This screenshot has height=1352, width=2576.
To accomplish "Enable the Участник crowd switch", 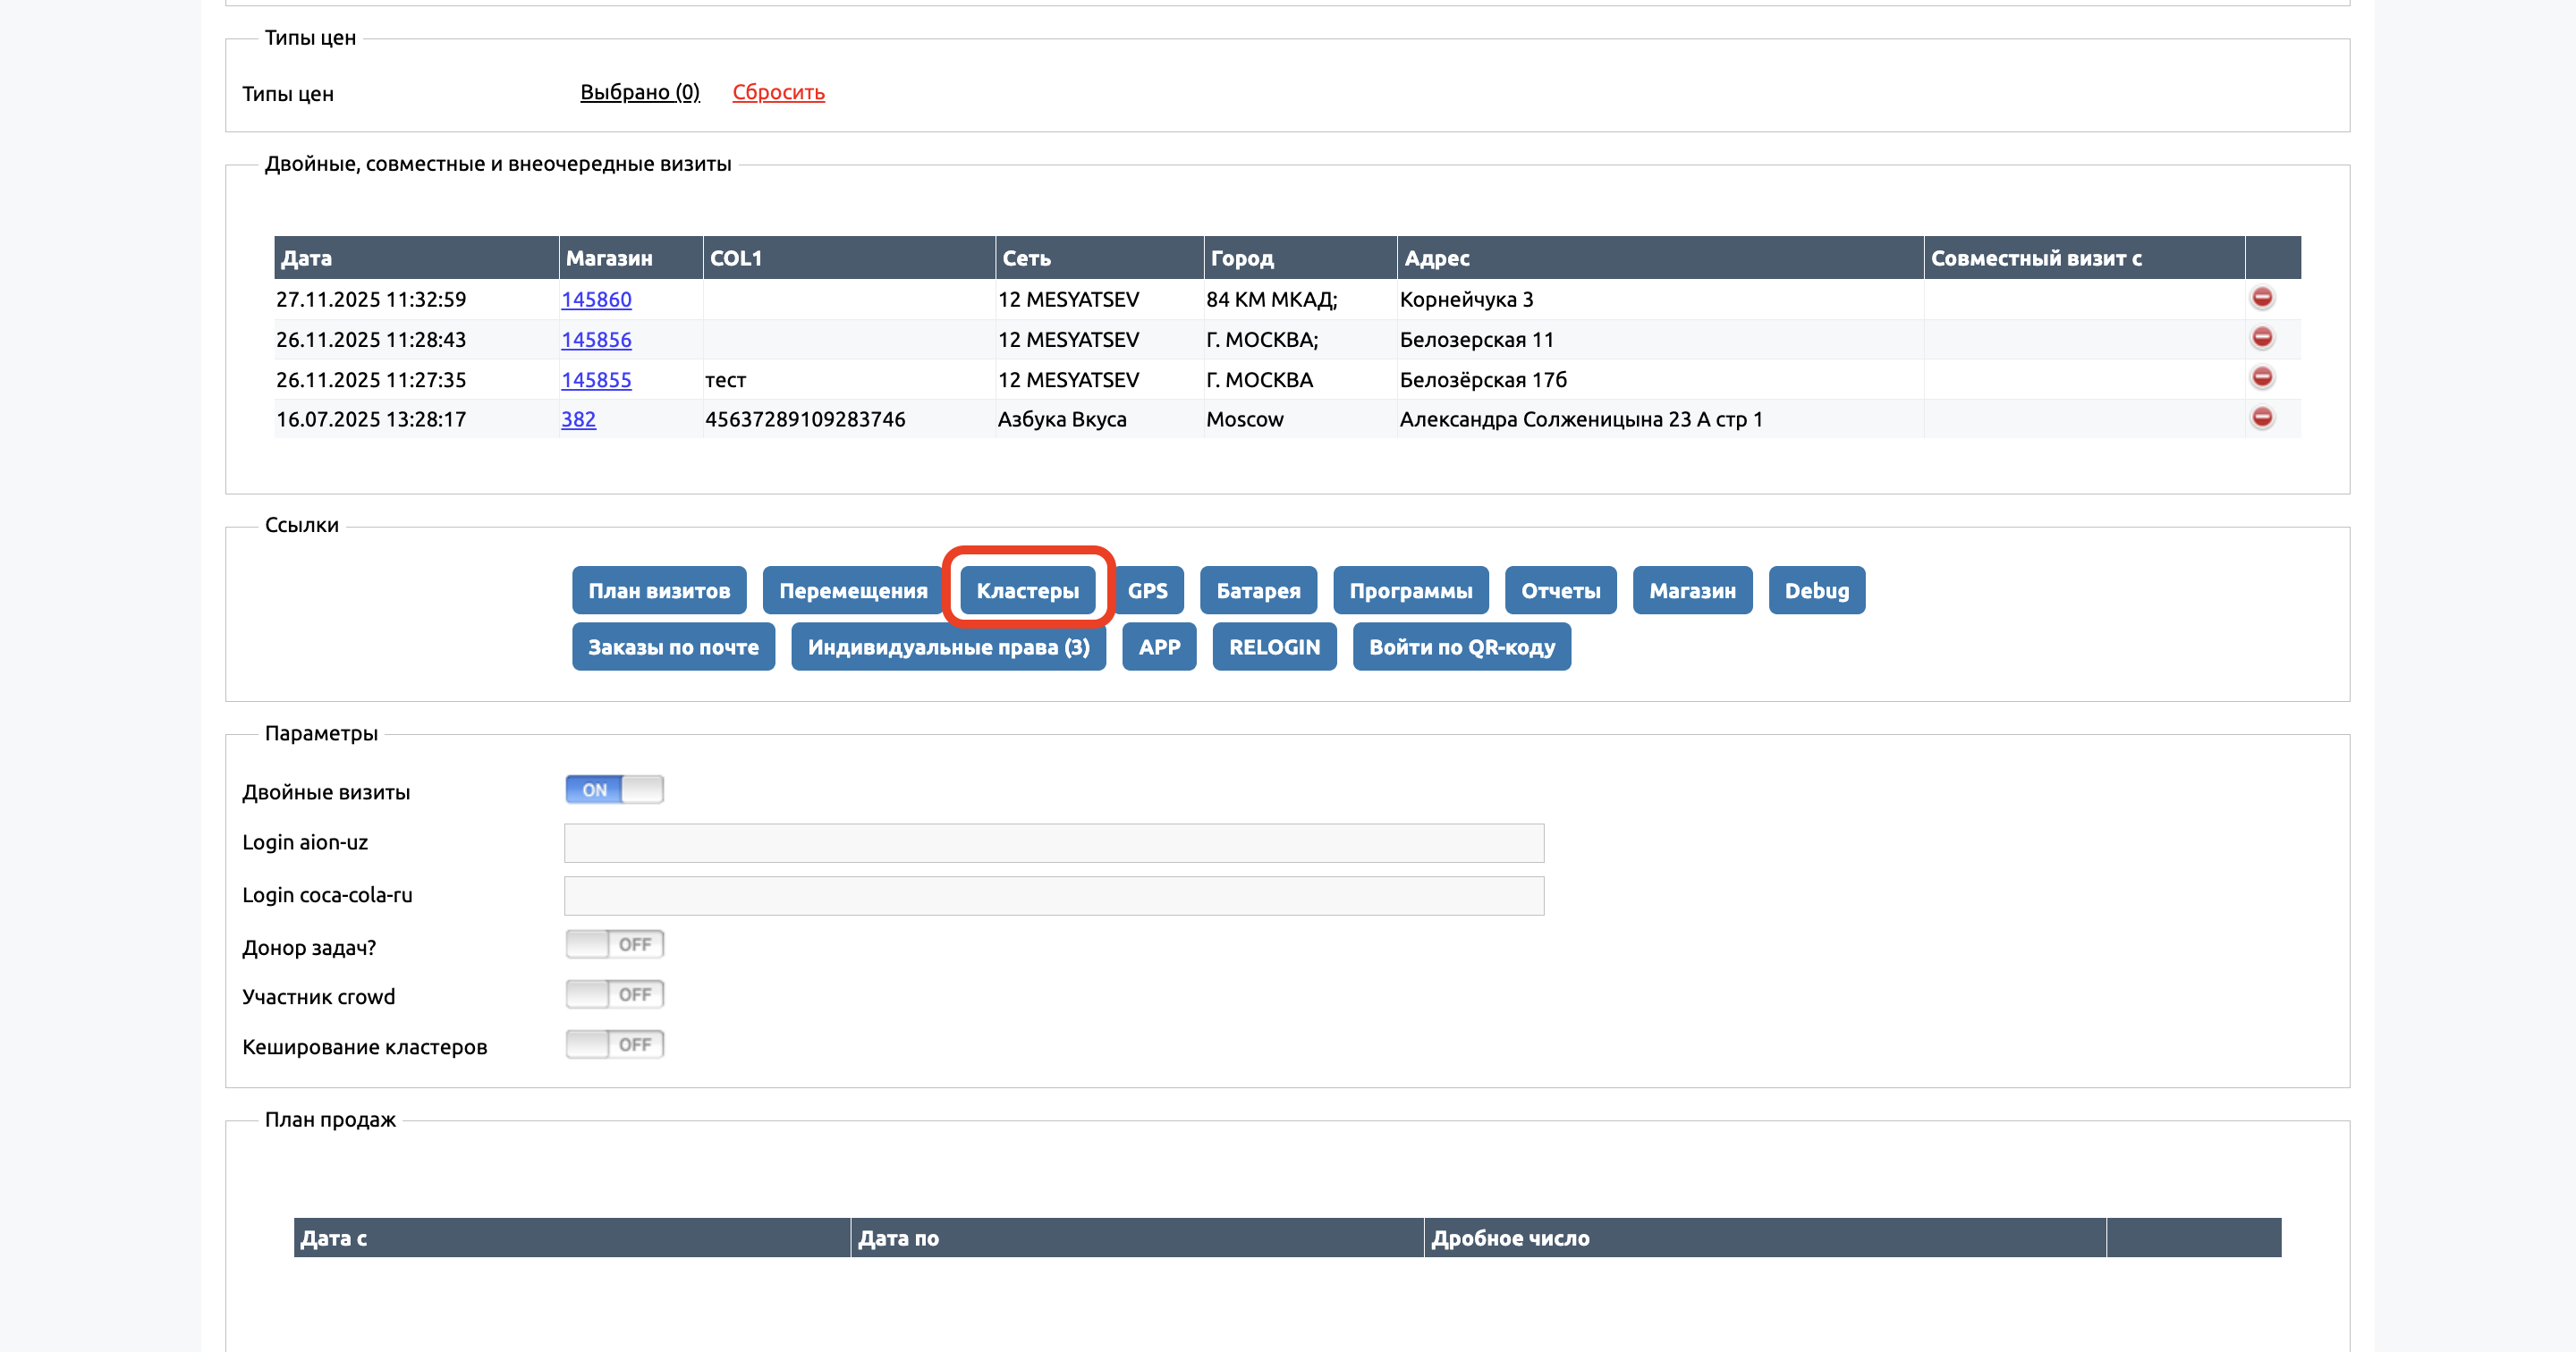I will 614,995.
